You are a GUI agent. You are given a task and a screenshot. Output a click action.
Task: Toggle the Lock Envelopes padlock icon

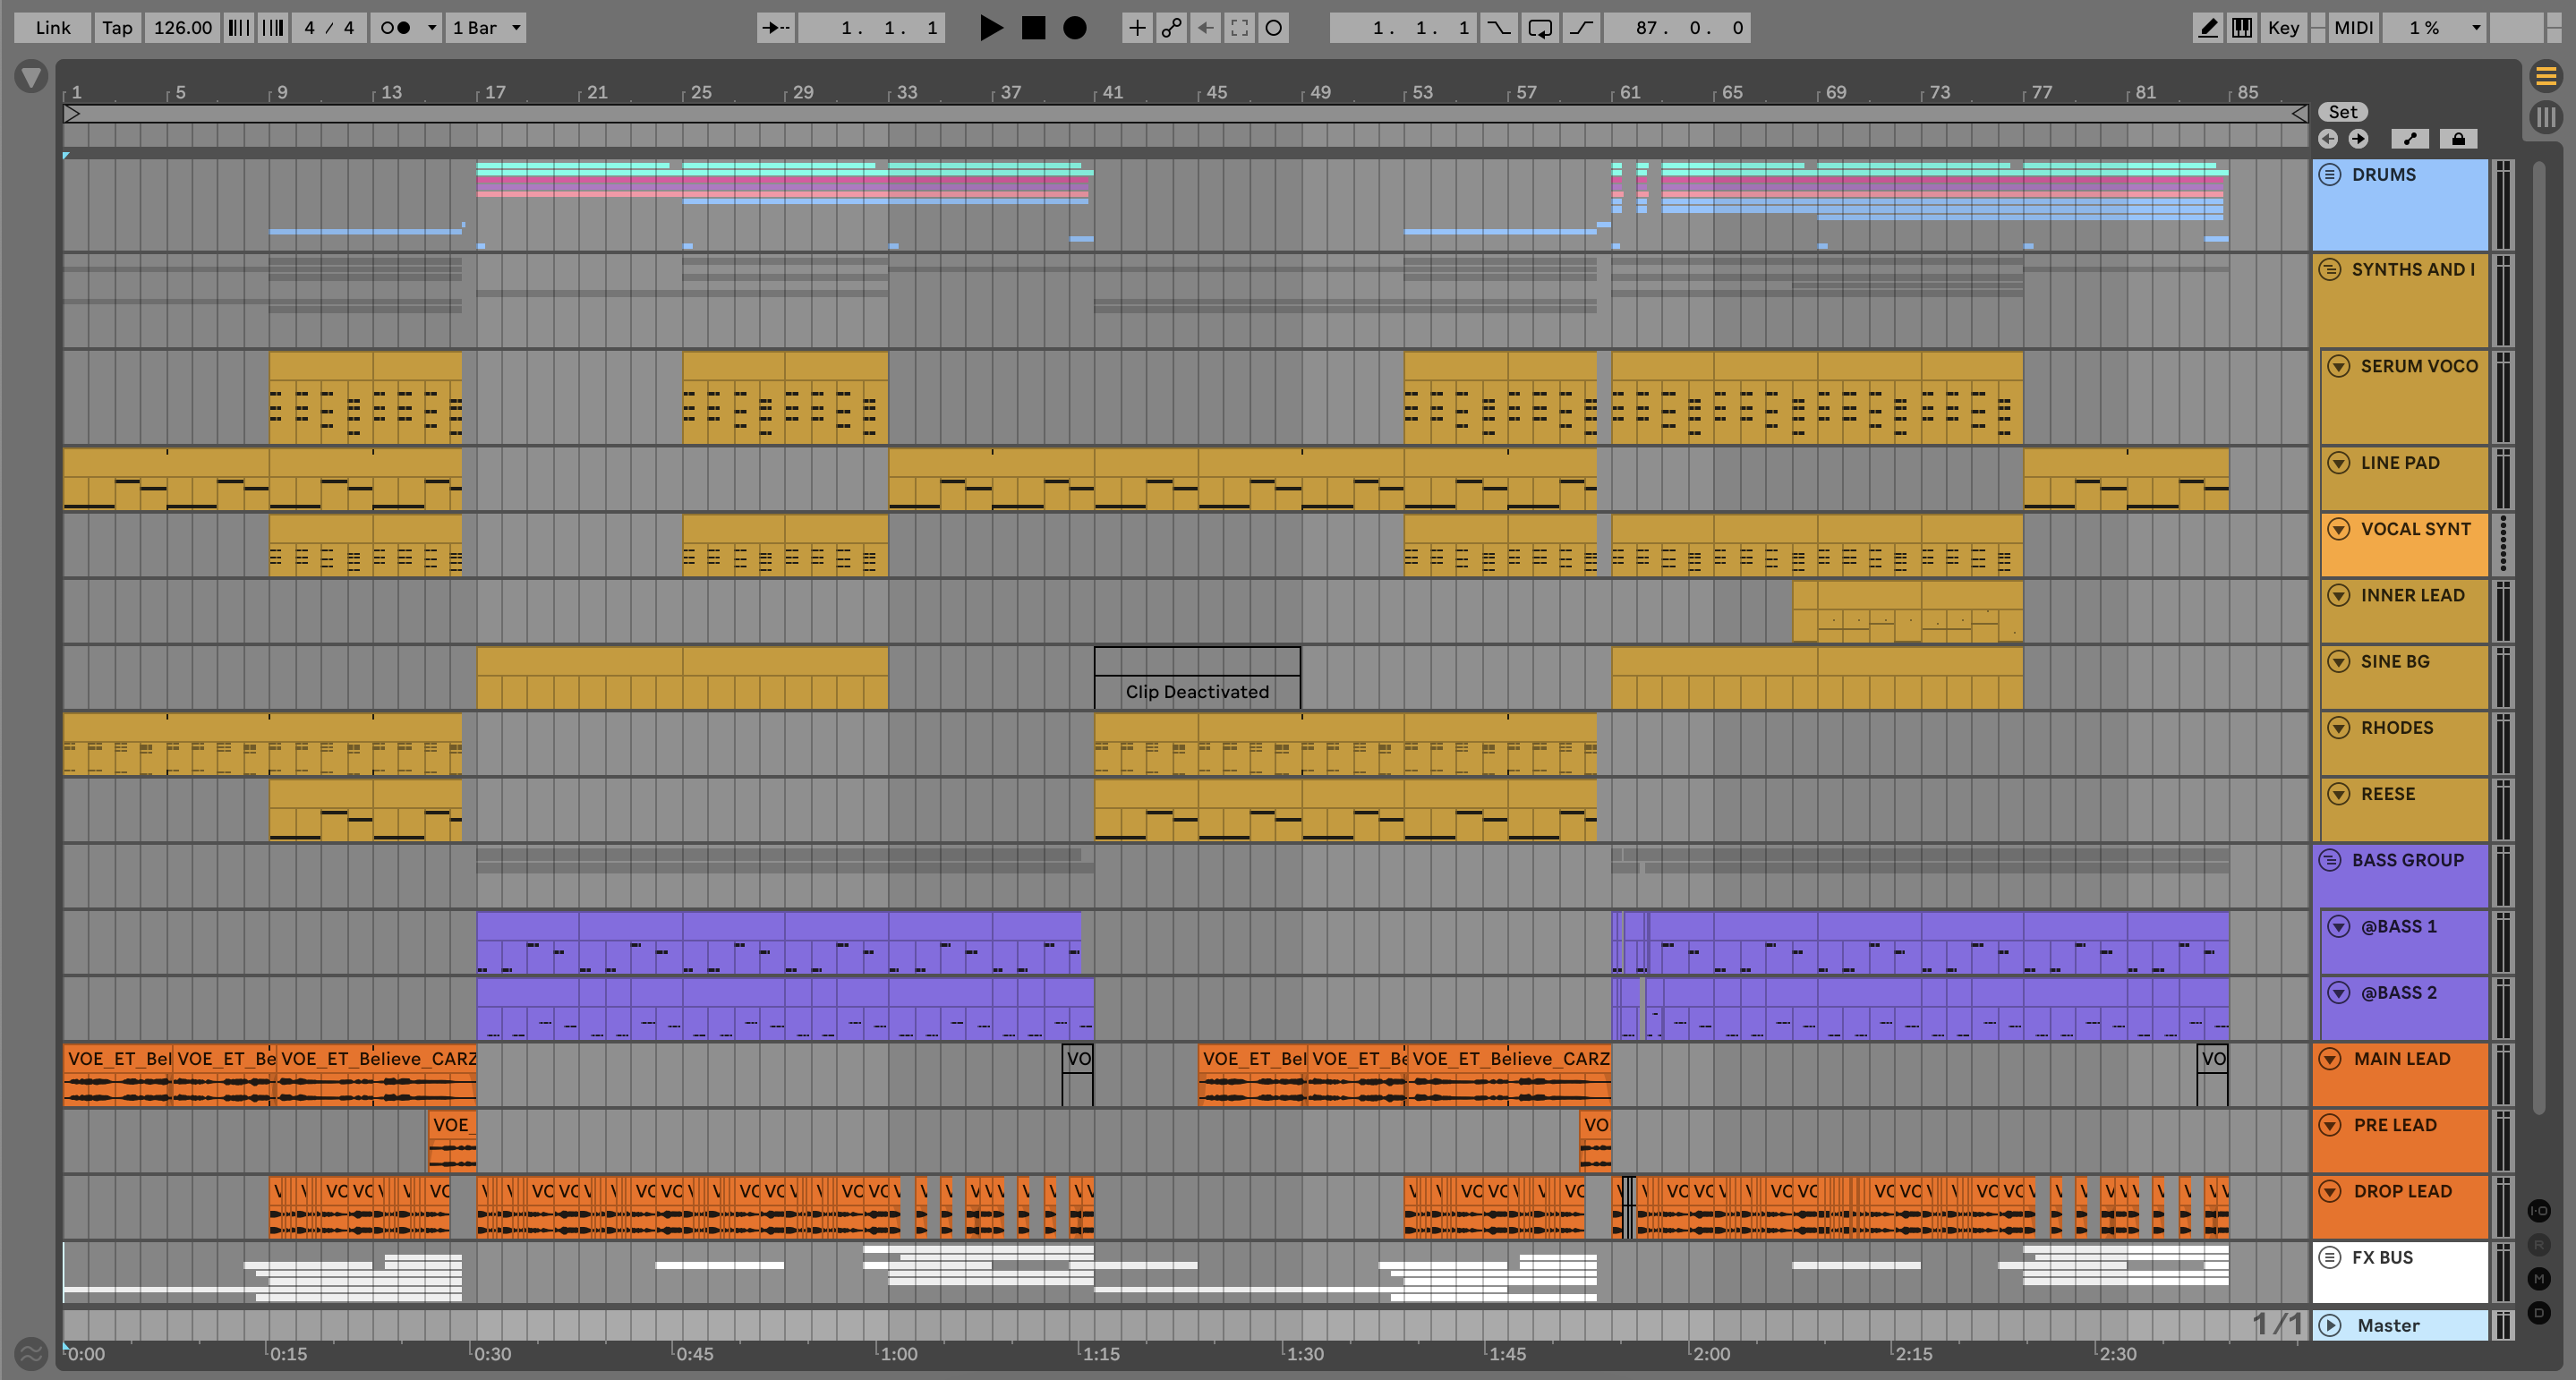(x=2458, y=139)
